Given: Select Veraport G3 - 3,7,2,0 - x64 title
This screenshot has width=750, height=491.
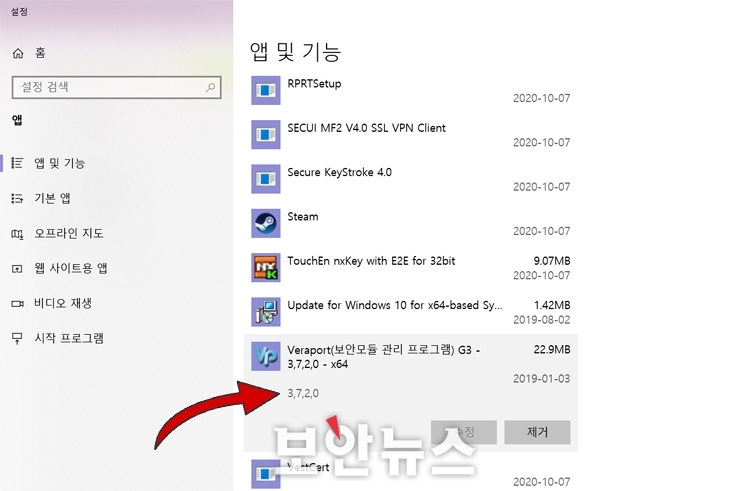Looking at the screenshot, I should pos(384,357).
